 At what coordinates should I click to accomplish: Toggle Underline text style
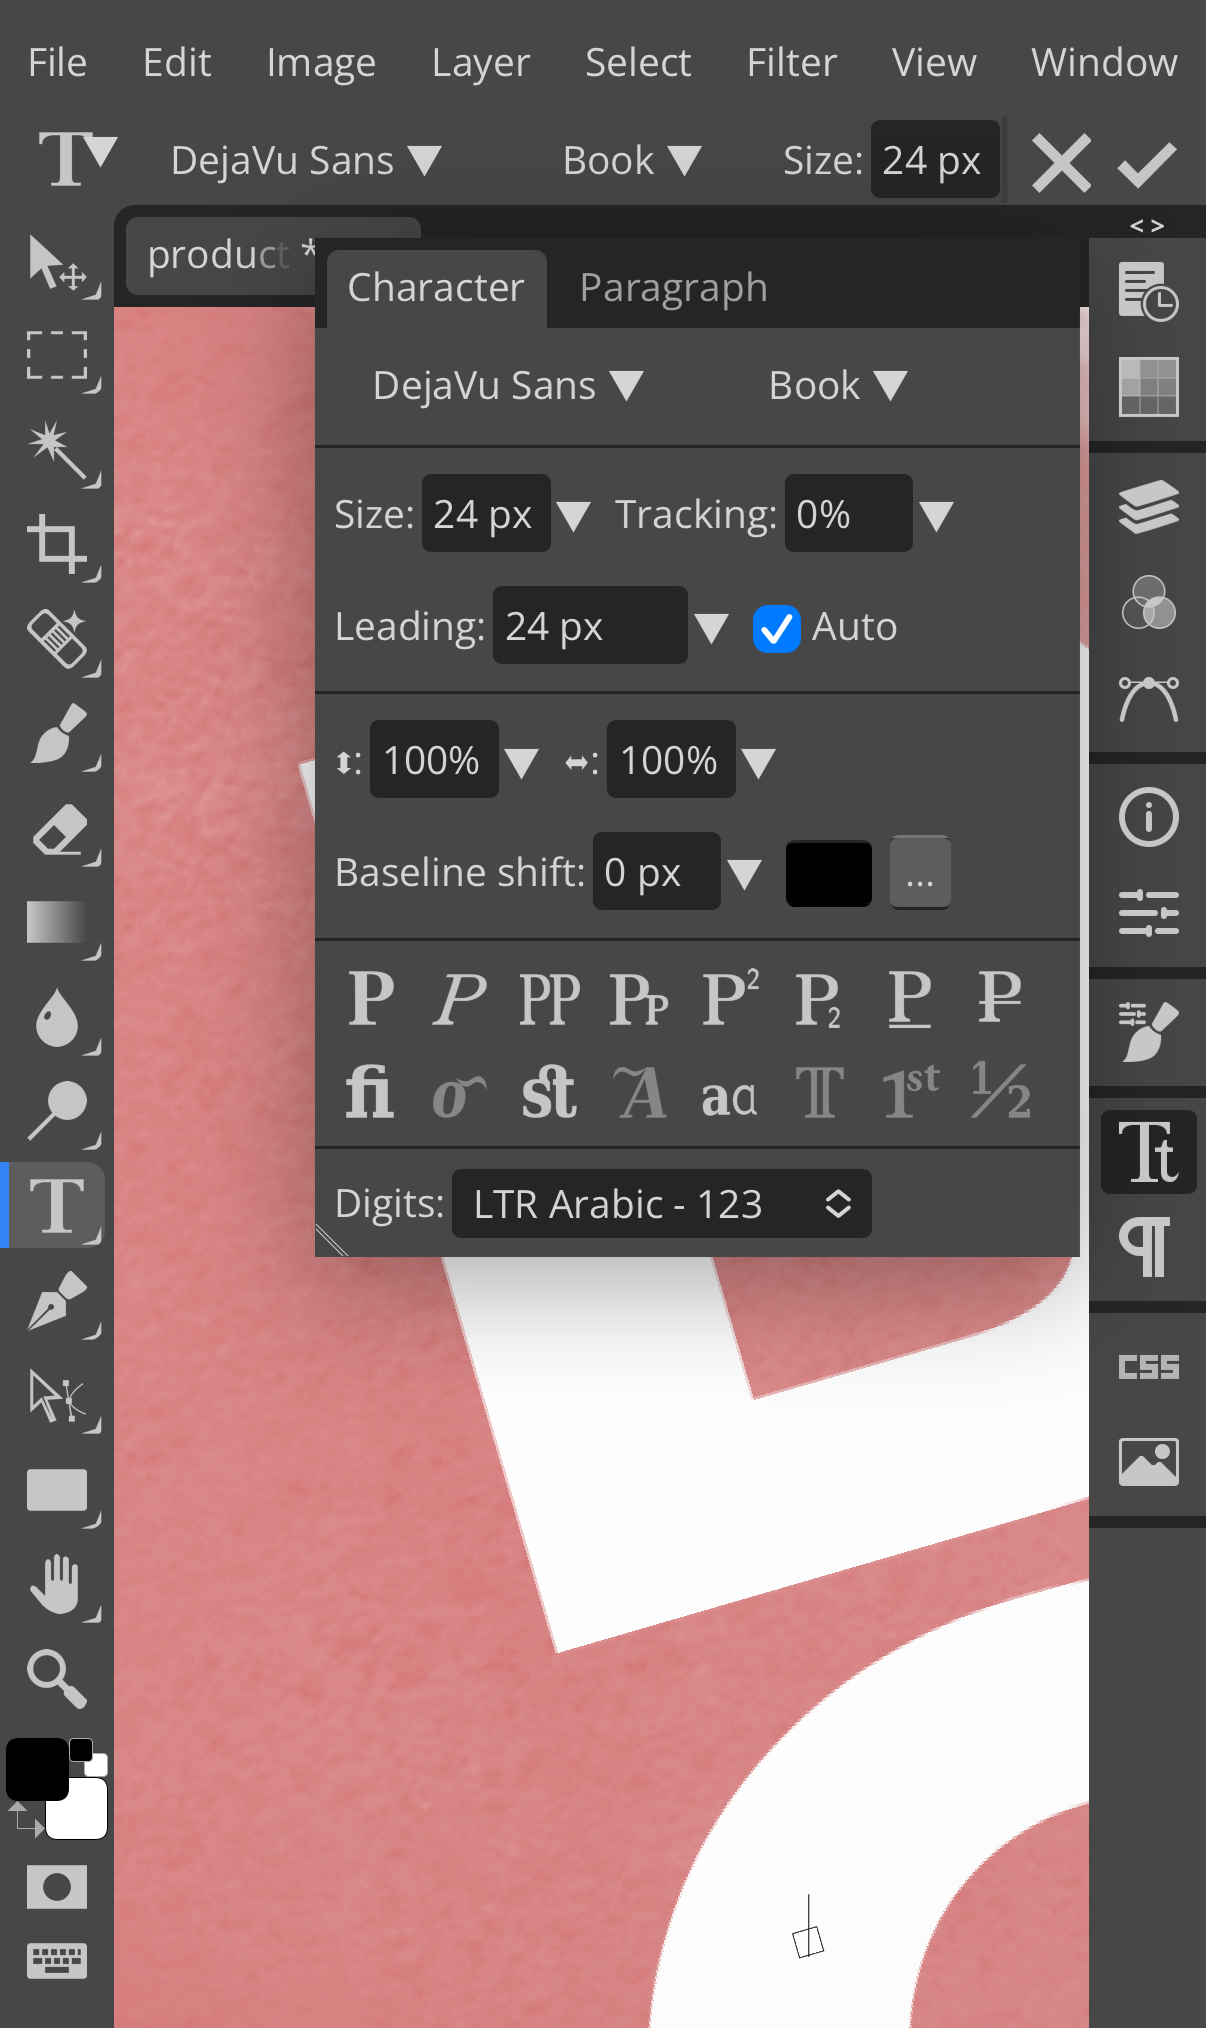tap(910, 998)
